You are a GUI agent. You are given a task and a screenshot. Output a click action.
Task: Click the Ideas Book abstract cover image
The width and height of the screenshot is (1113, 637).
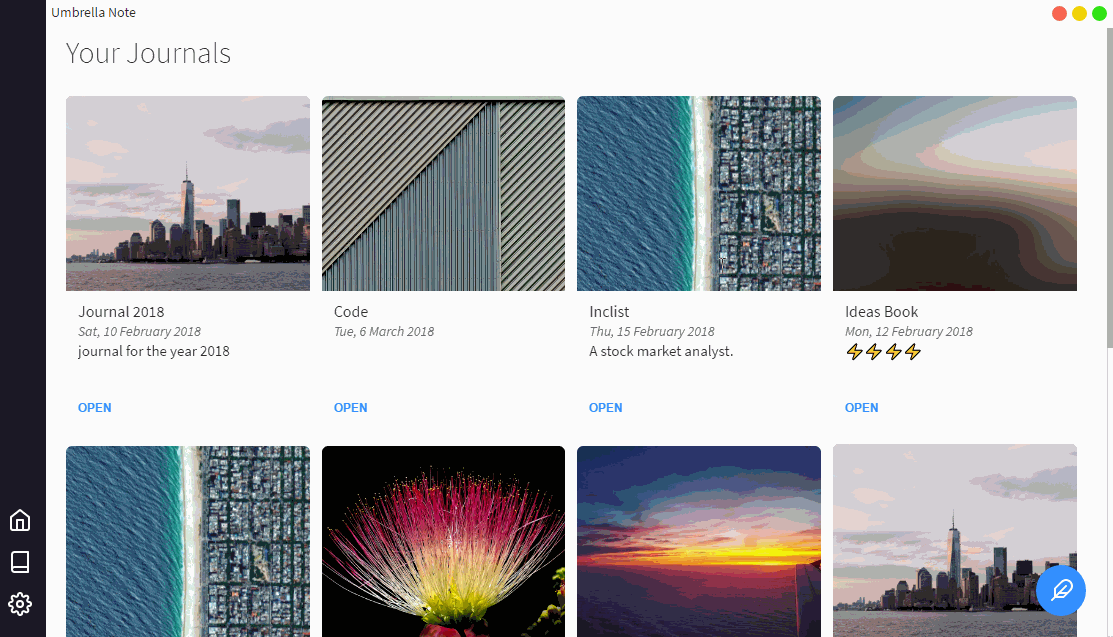[x=955, y=193]
